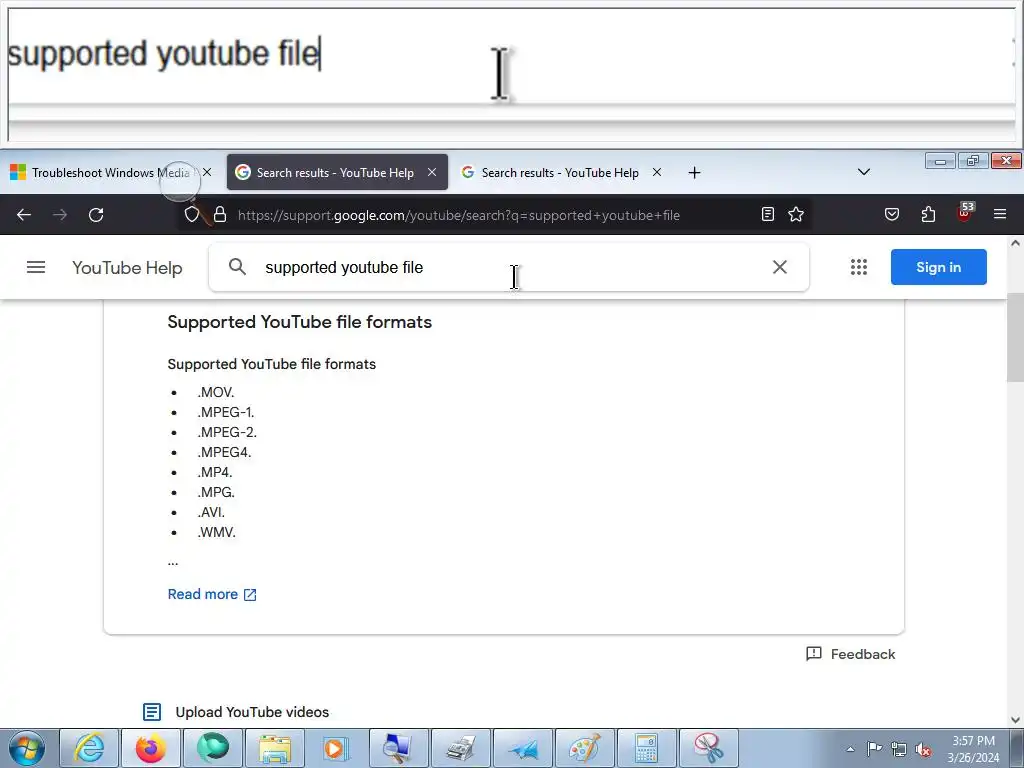Open a new tab with the plus button

click(x=694, y=172)
